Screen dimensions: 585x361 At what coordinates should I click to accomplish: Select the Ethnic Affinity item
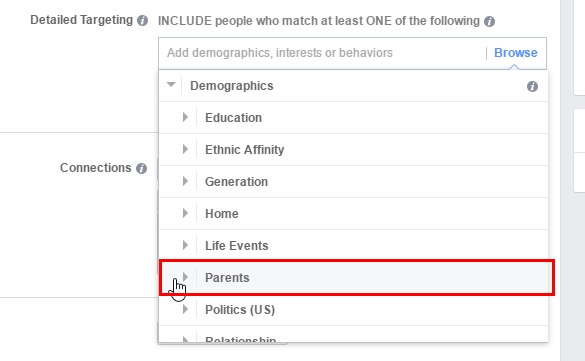[x=353, y=150]
